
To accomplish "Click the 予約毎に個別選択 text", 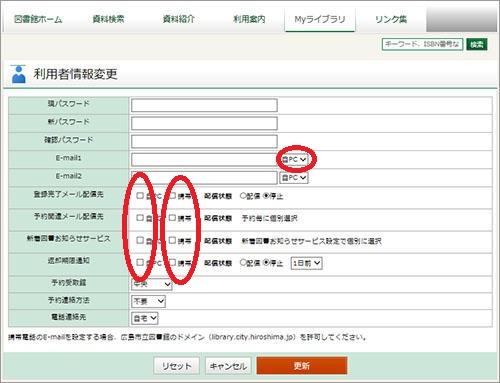I will pyautogui.click(x=269, y=219).
